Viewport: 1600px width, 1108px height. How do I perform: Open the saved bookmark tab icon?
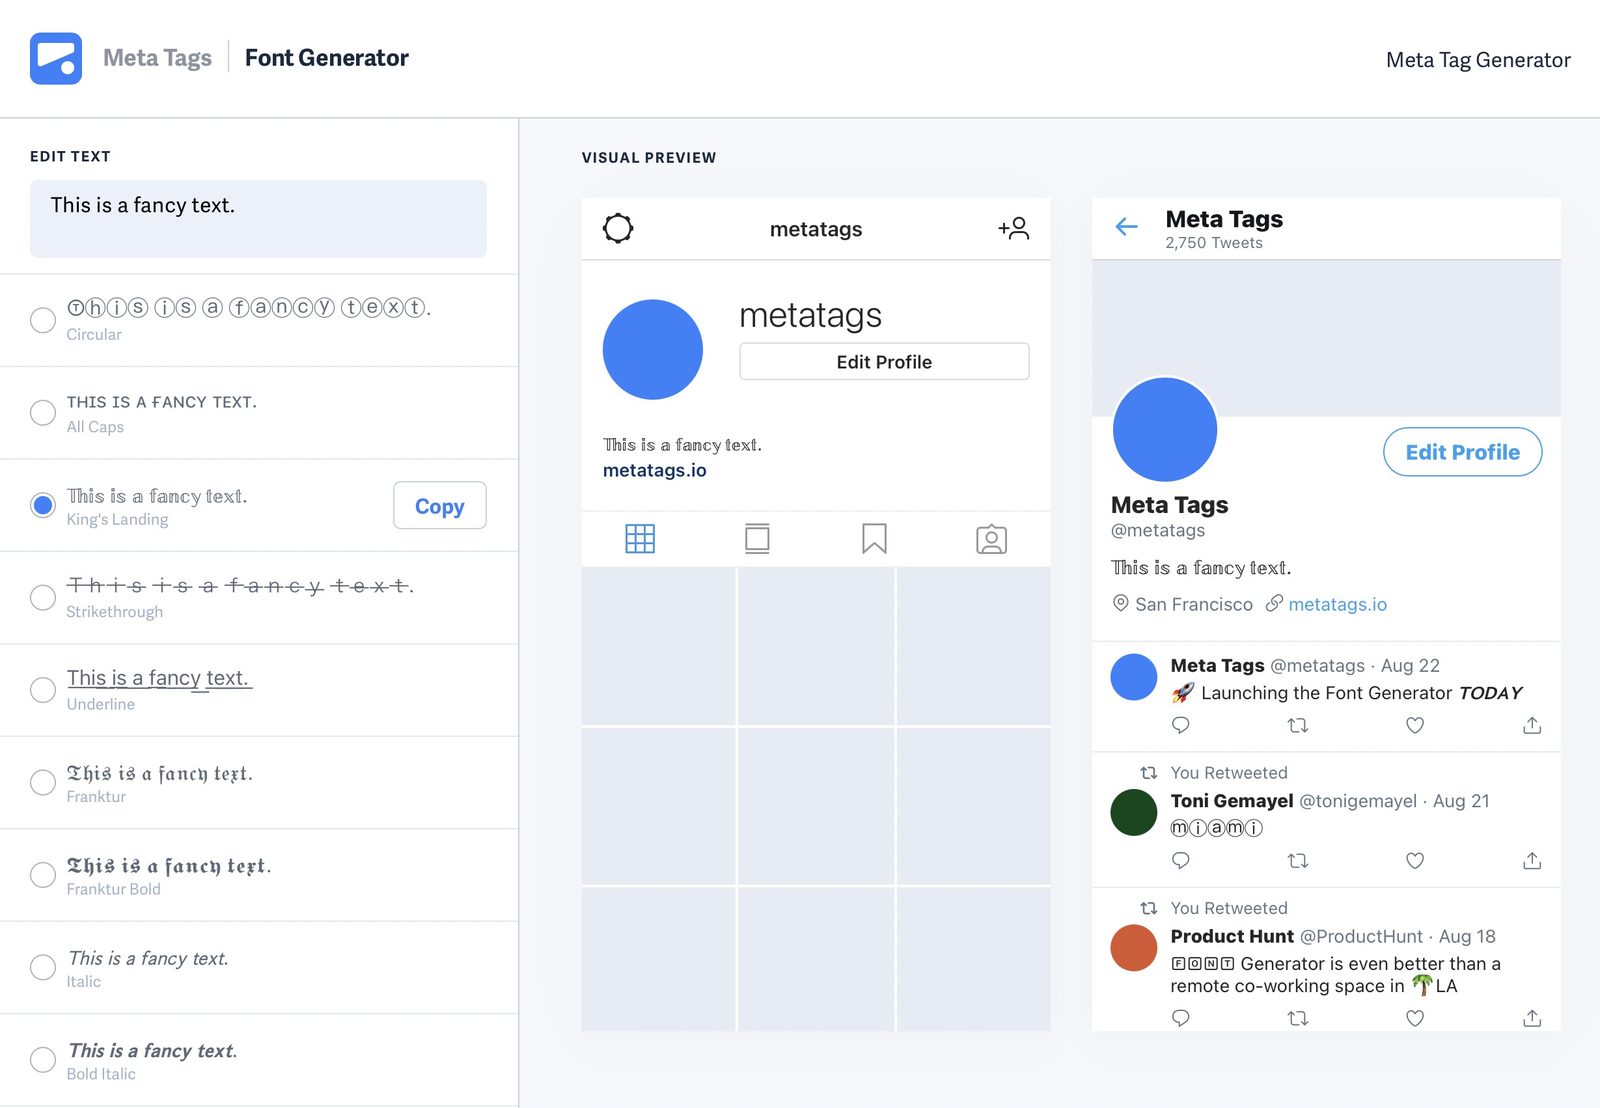(874, 539)
